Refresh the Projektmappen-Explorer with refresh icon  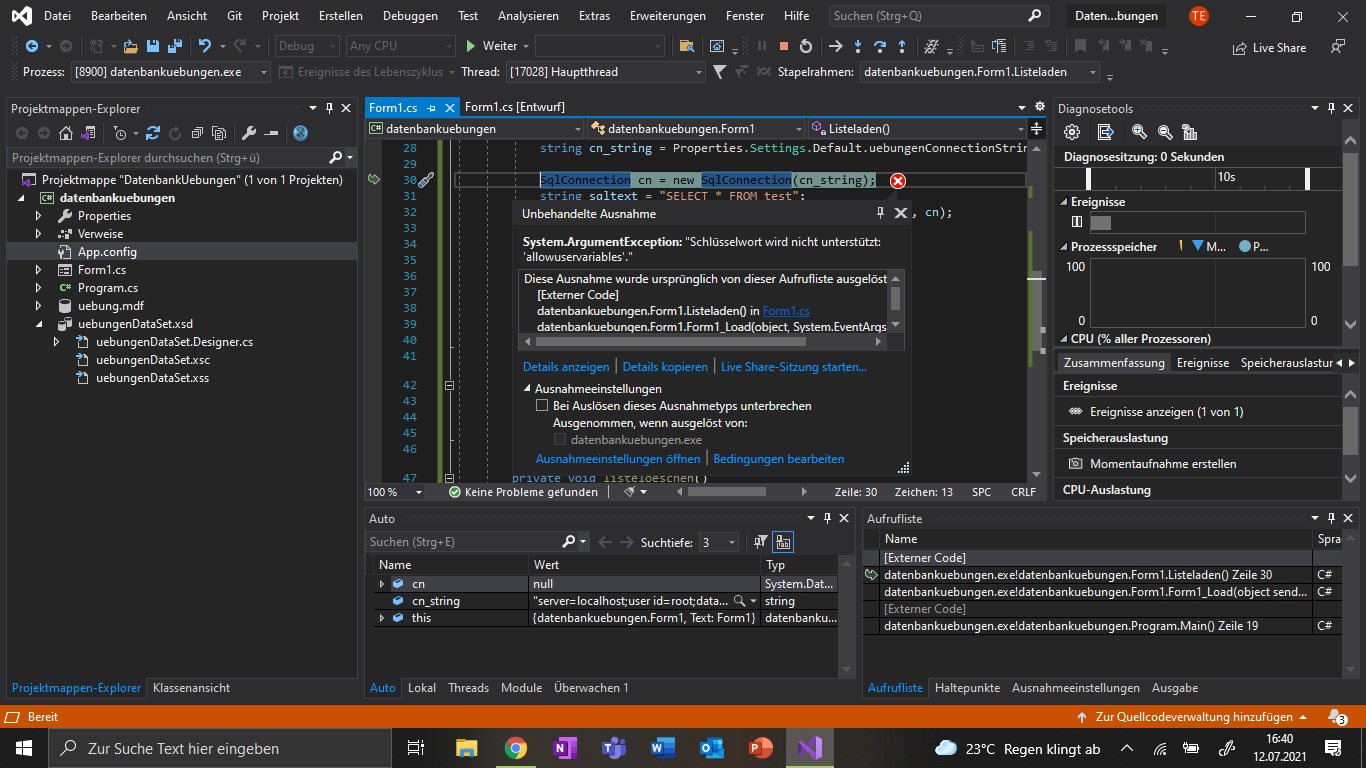[153, 132]
